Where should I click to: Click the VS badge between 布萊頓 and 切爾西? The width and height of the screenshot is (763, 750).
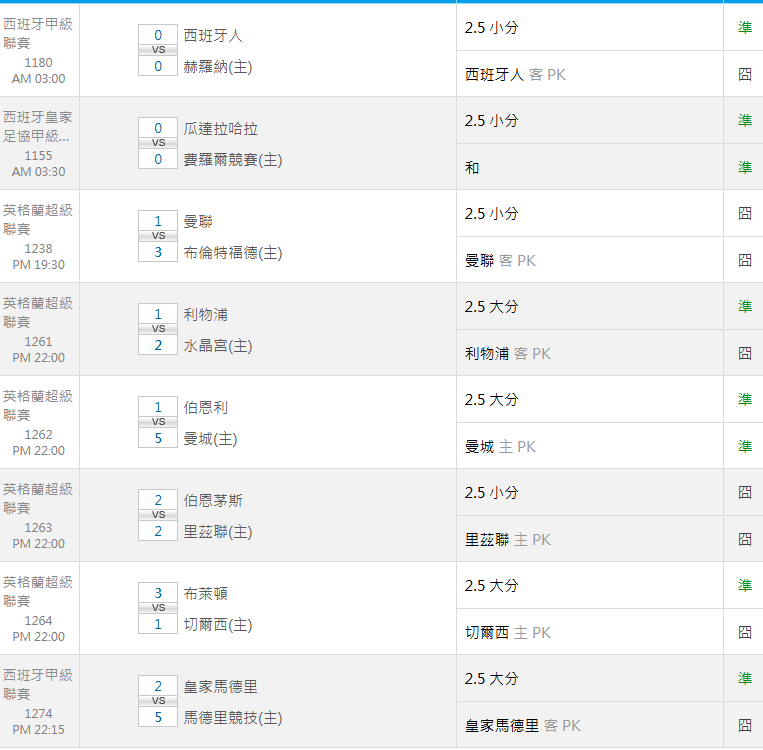click(158, 608)
